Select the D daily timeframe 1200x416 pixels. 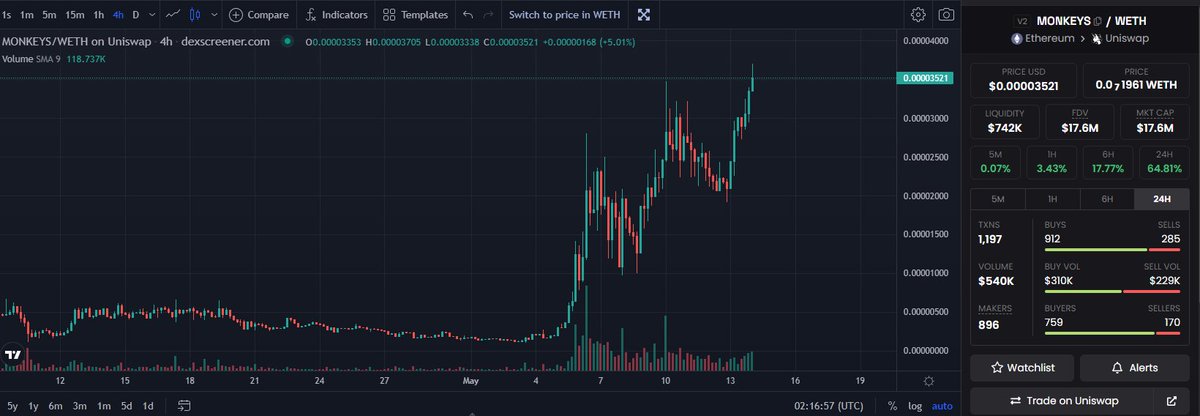coord(137,15)
